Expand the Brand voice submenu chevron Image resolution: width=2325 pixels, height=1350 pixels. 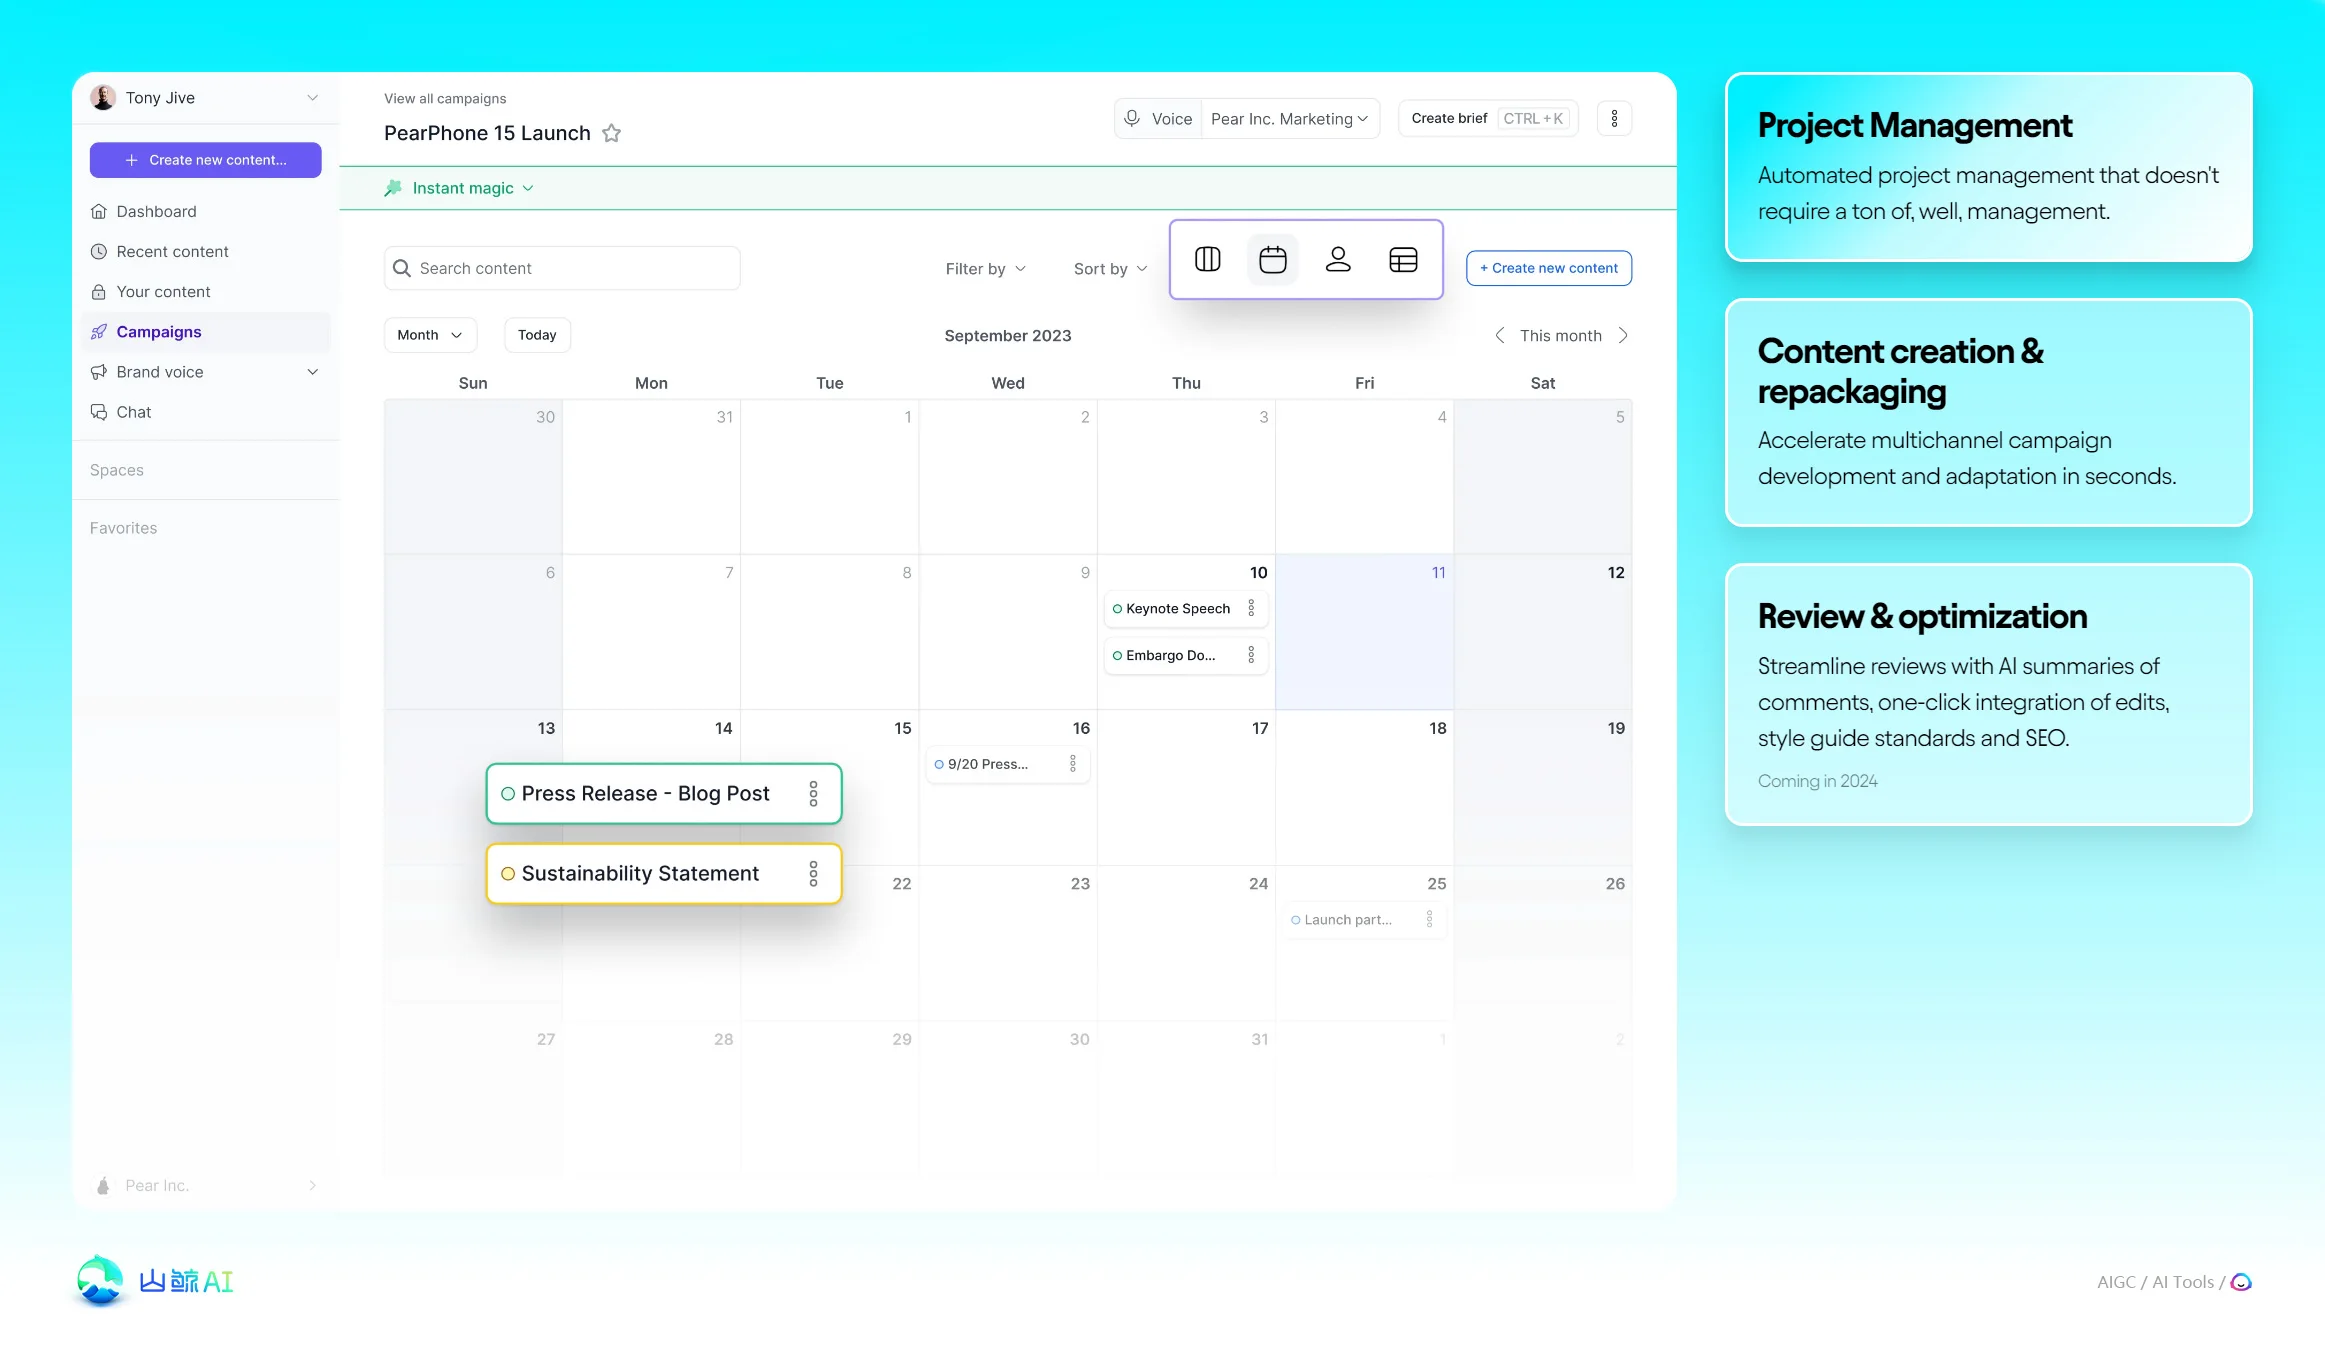(312, 372)
